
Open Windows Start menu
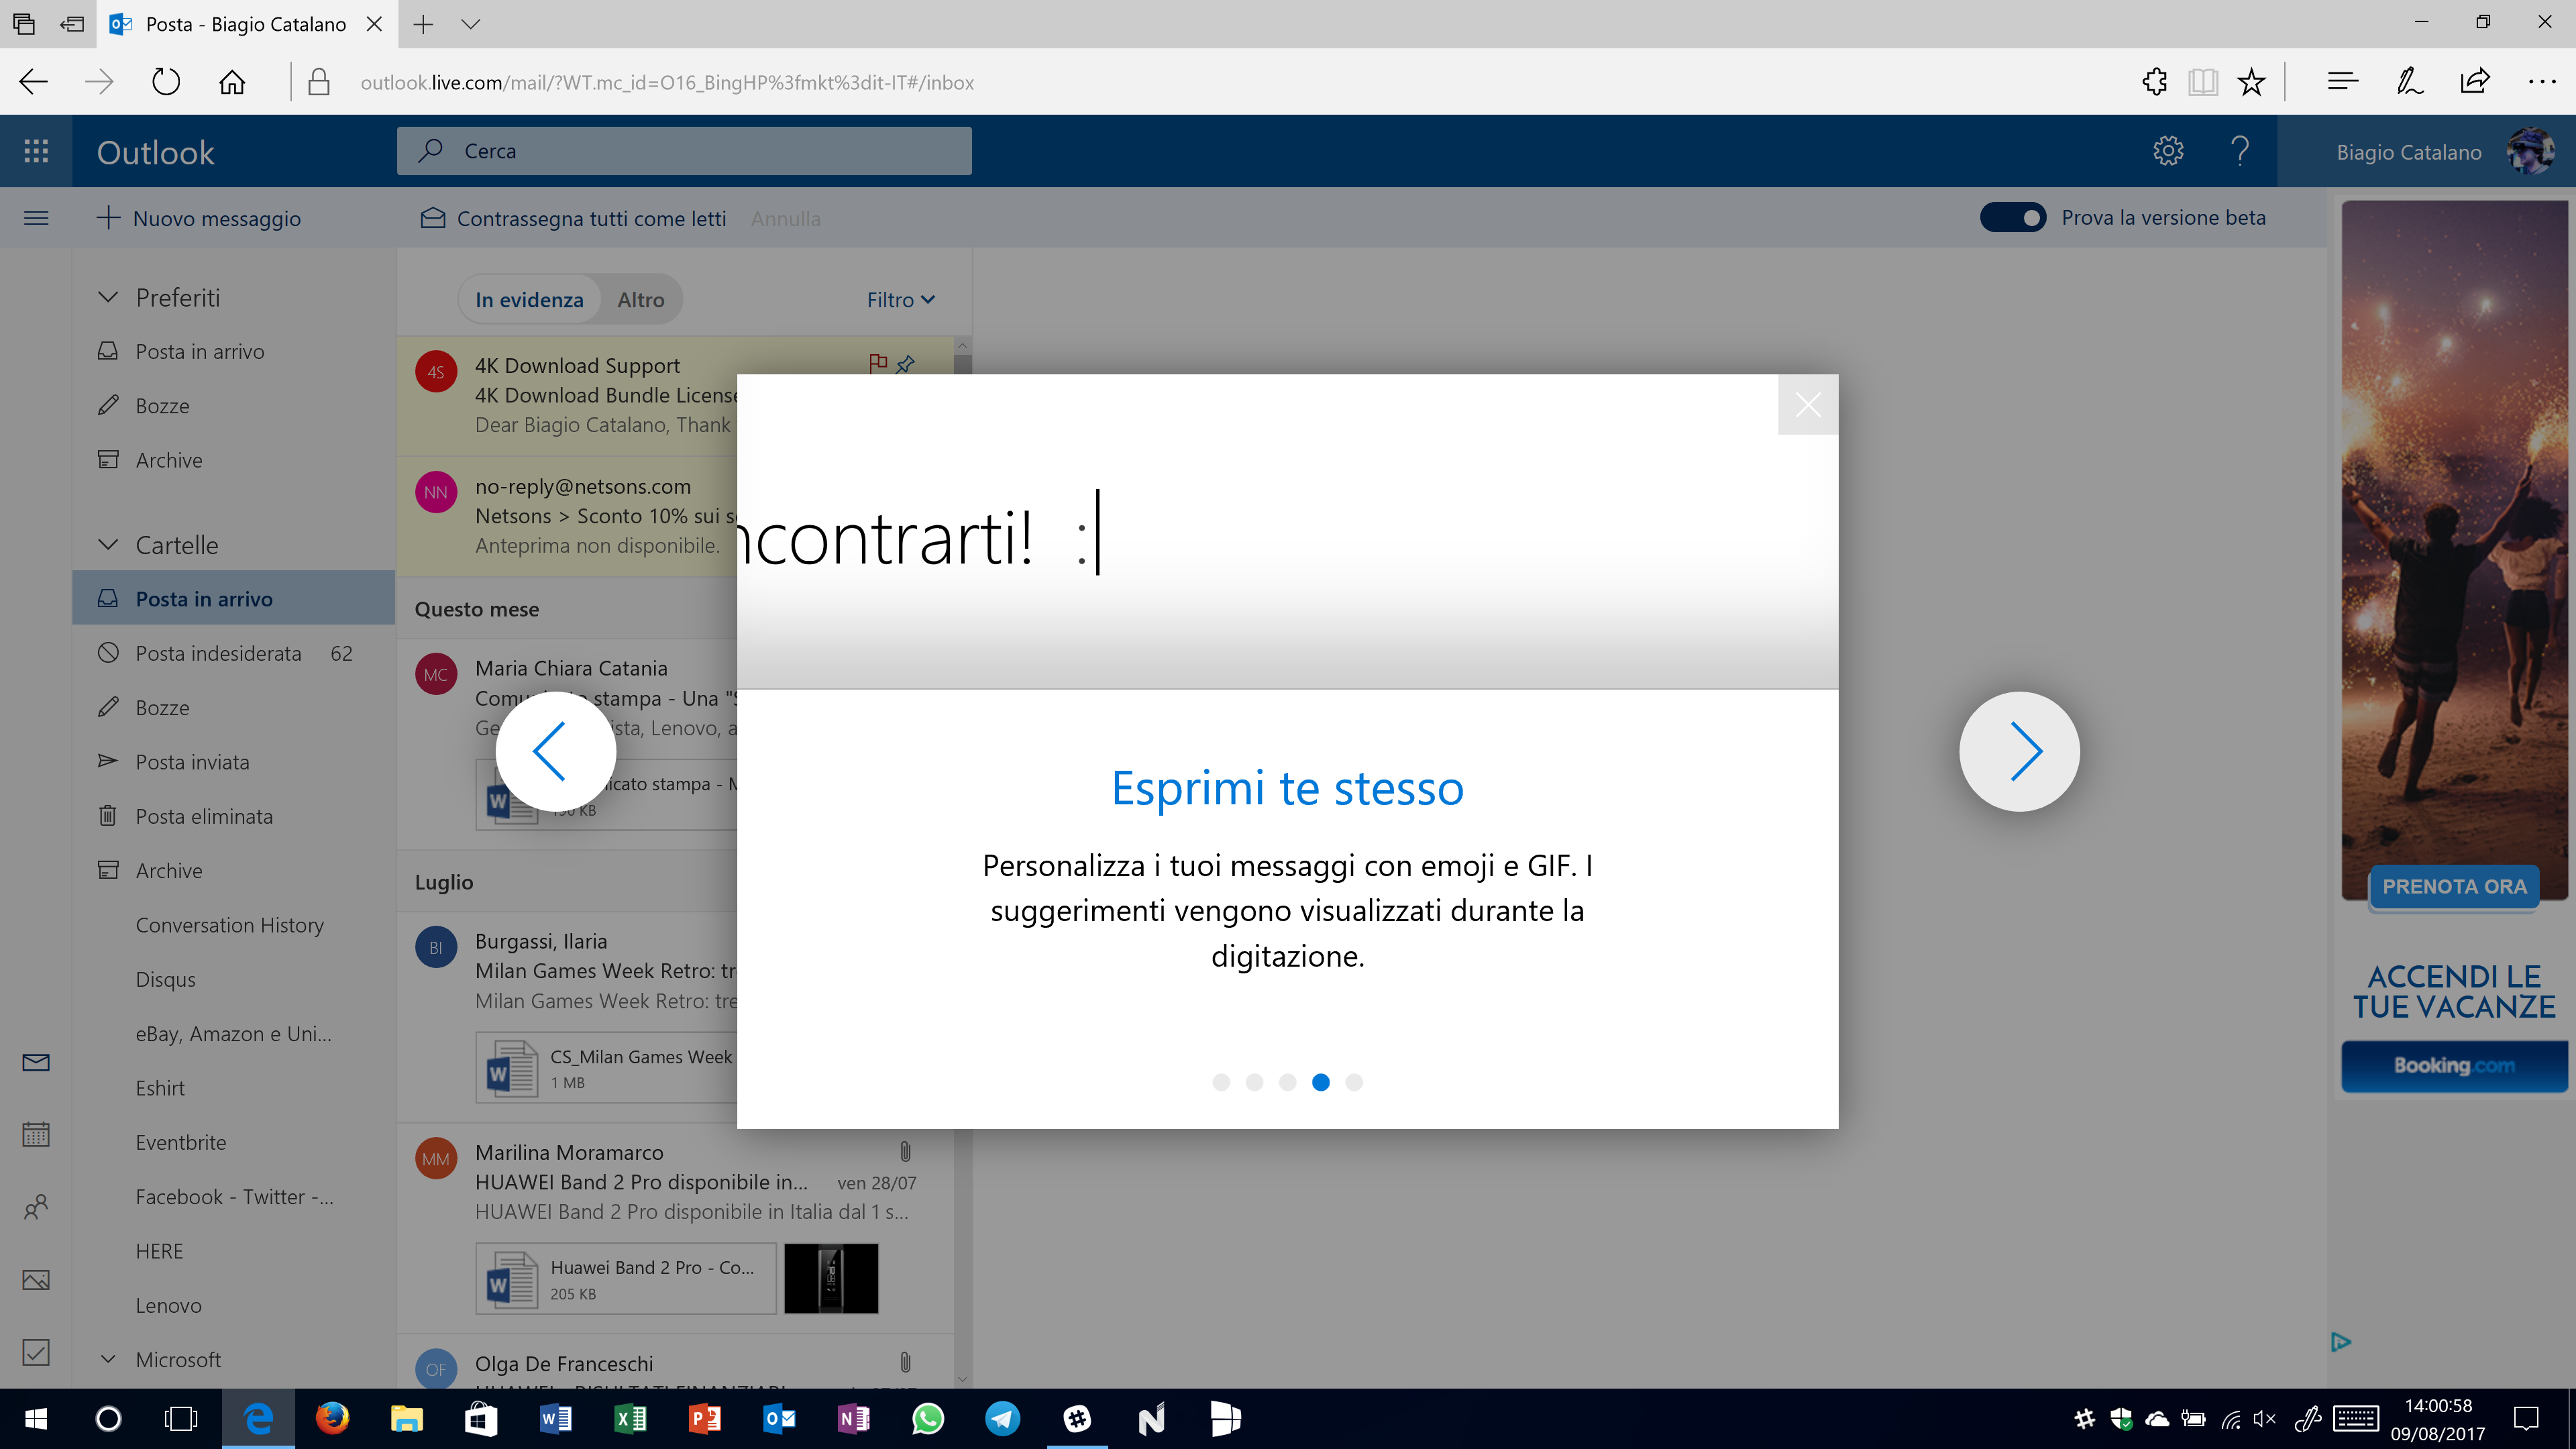36,1418
